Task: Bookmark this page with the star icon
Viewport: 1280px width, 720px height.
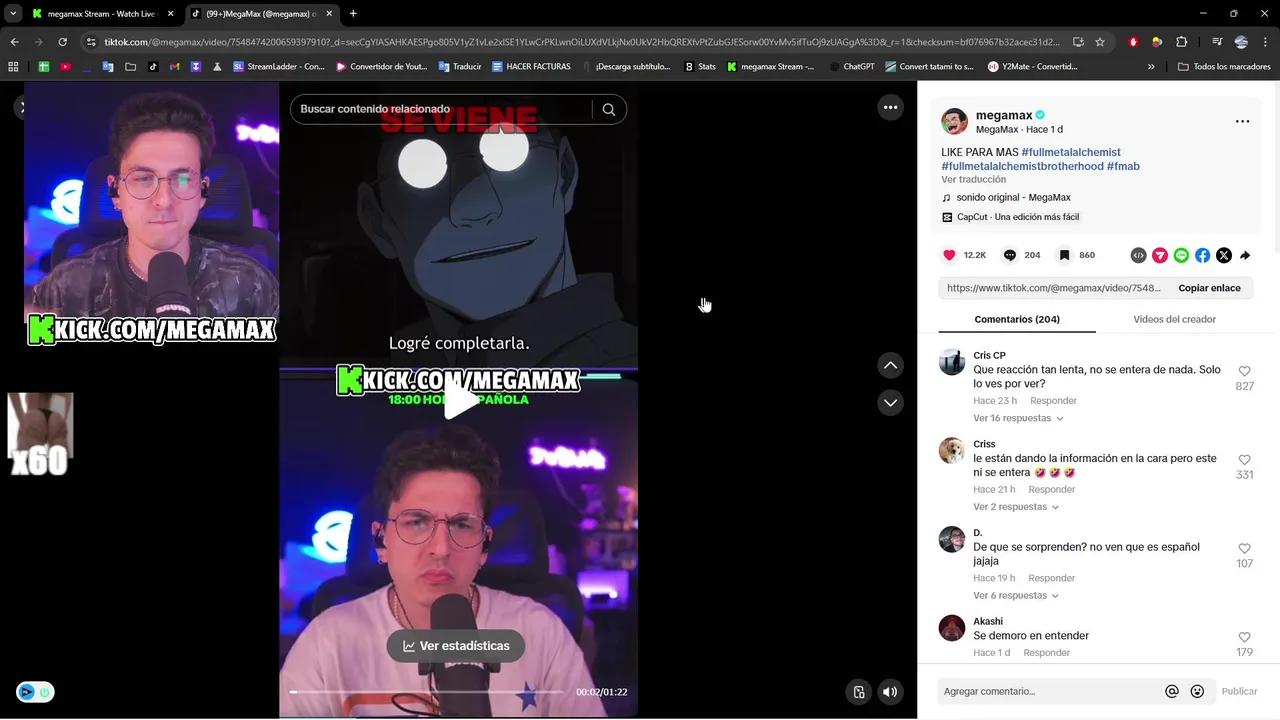Action: click(x=1100, y=42)
